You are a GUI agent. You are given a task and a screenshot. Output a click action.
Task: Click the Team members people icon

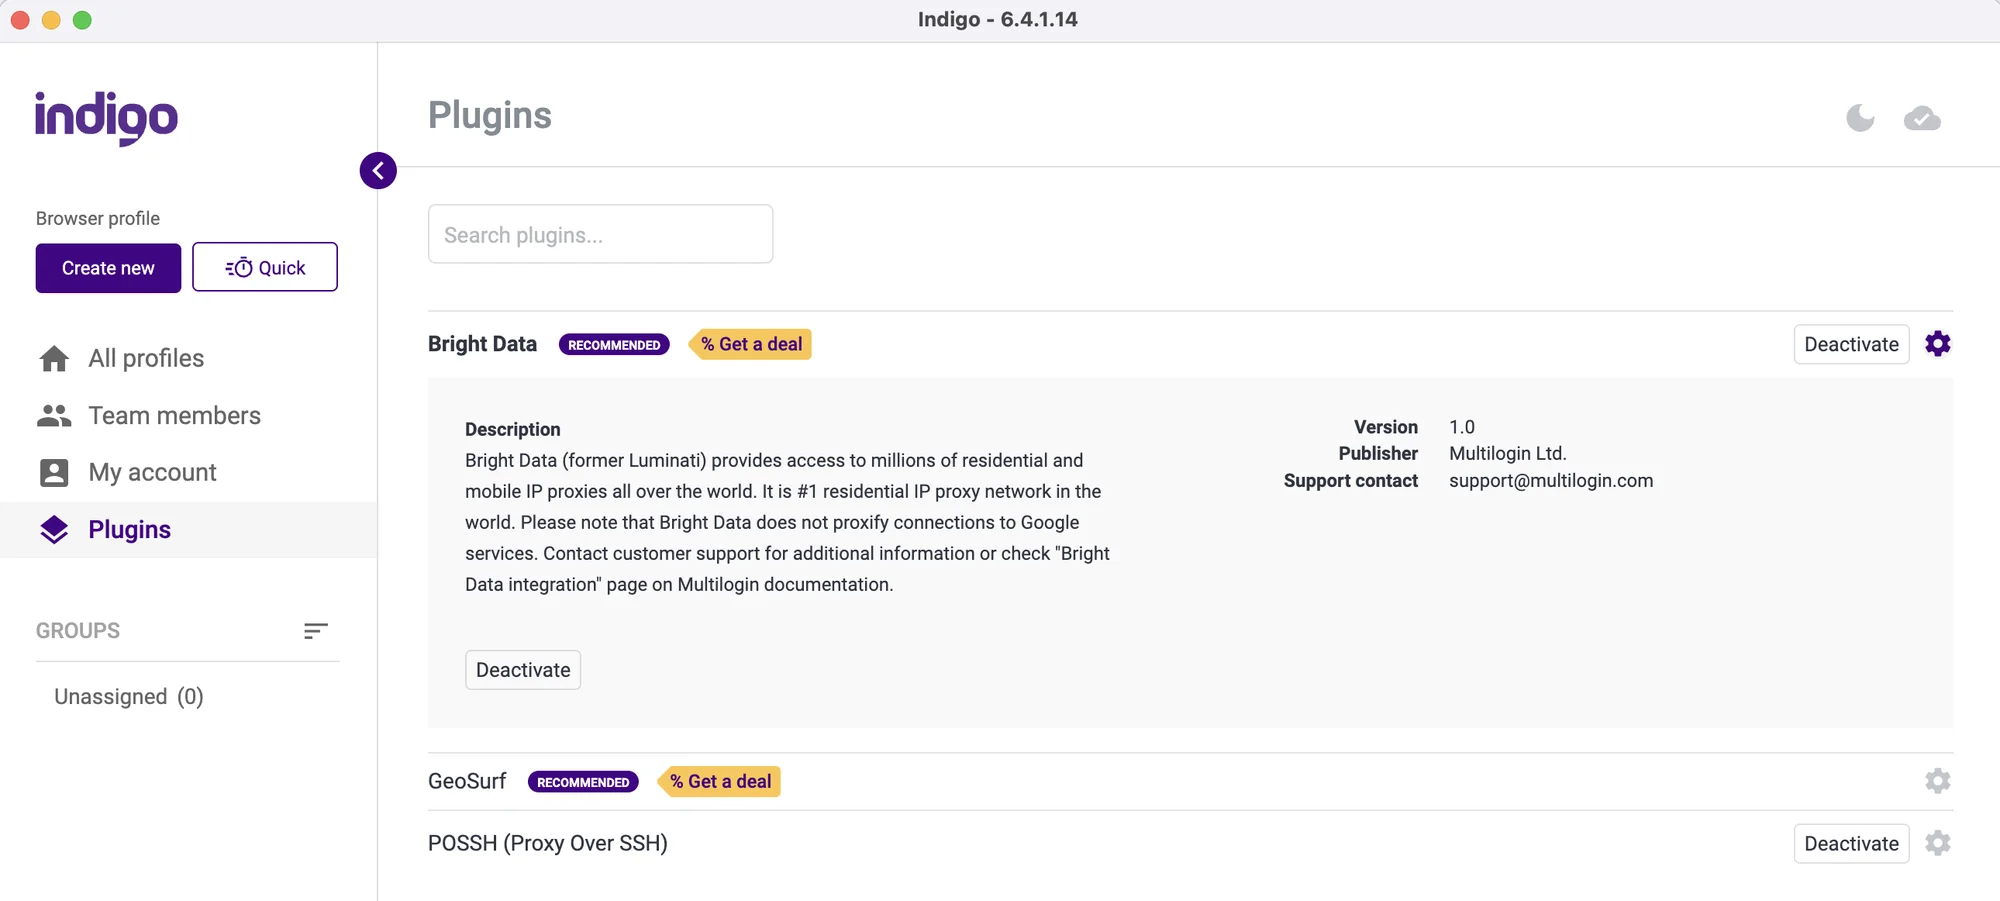point(54,416)
